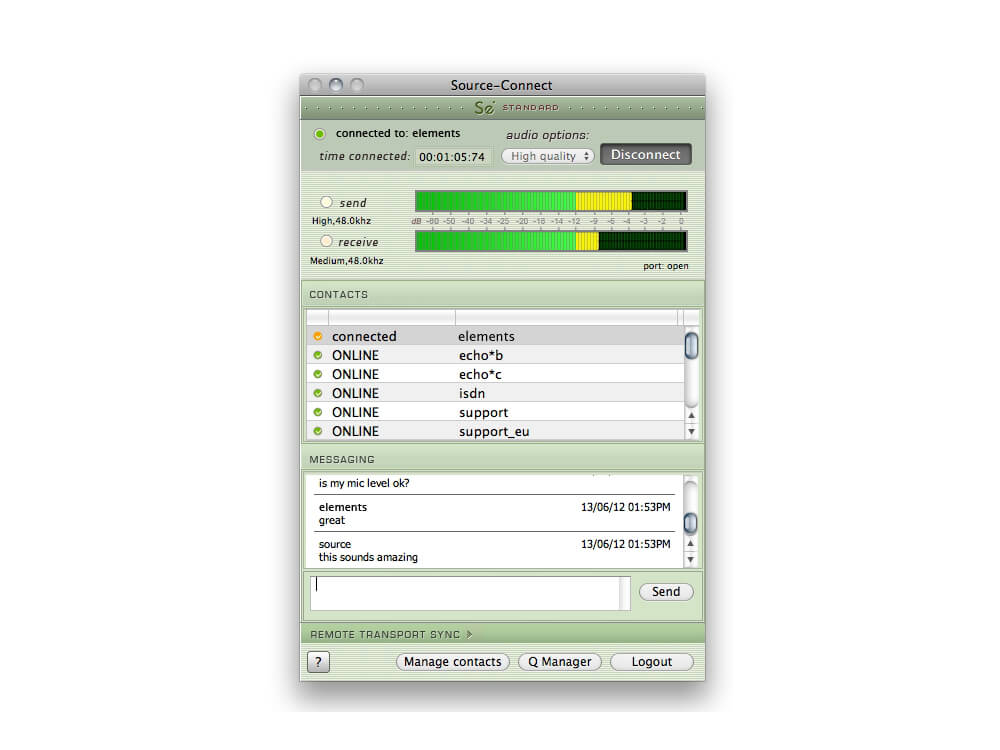Click the 'this sounds amazing' message
This screenshot has height=750, width=1000.
pos(368,557)
